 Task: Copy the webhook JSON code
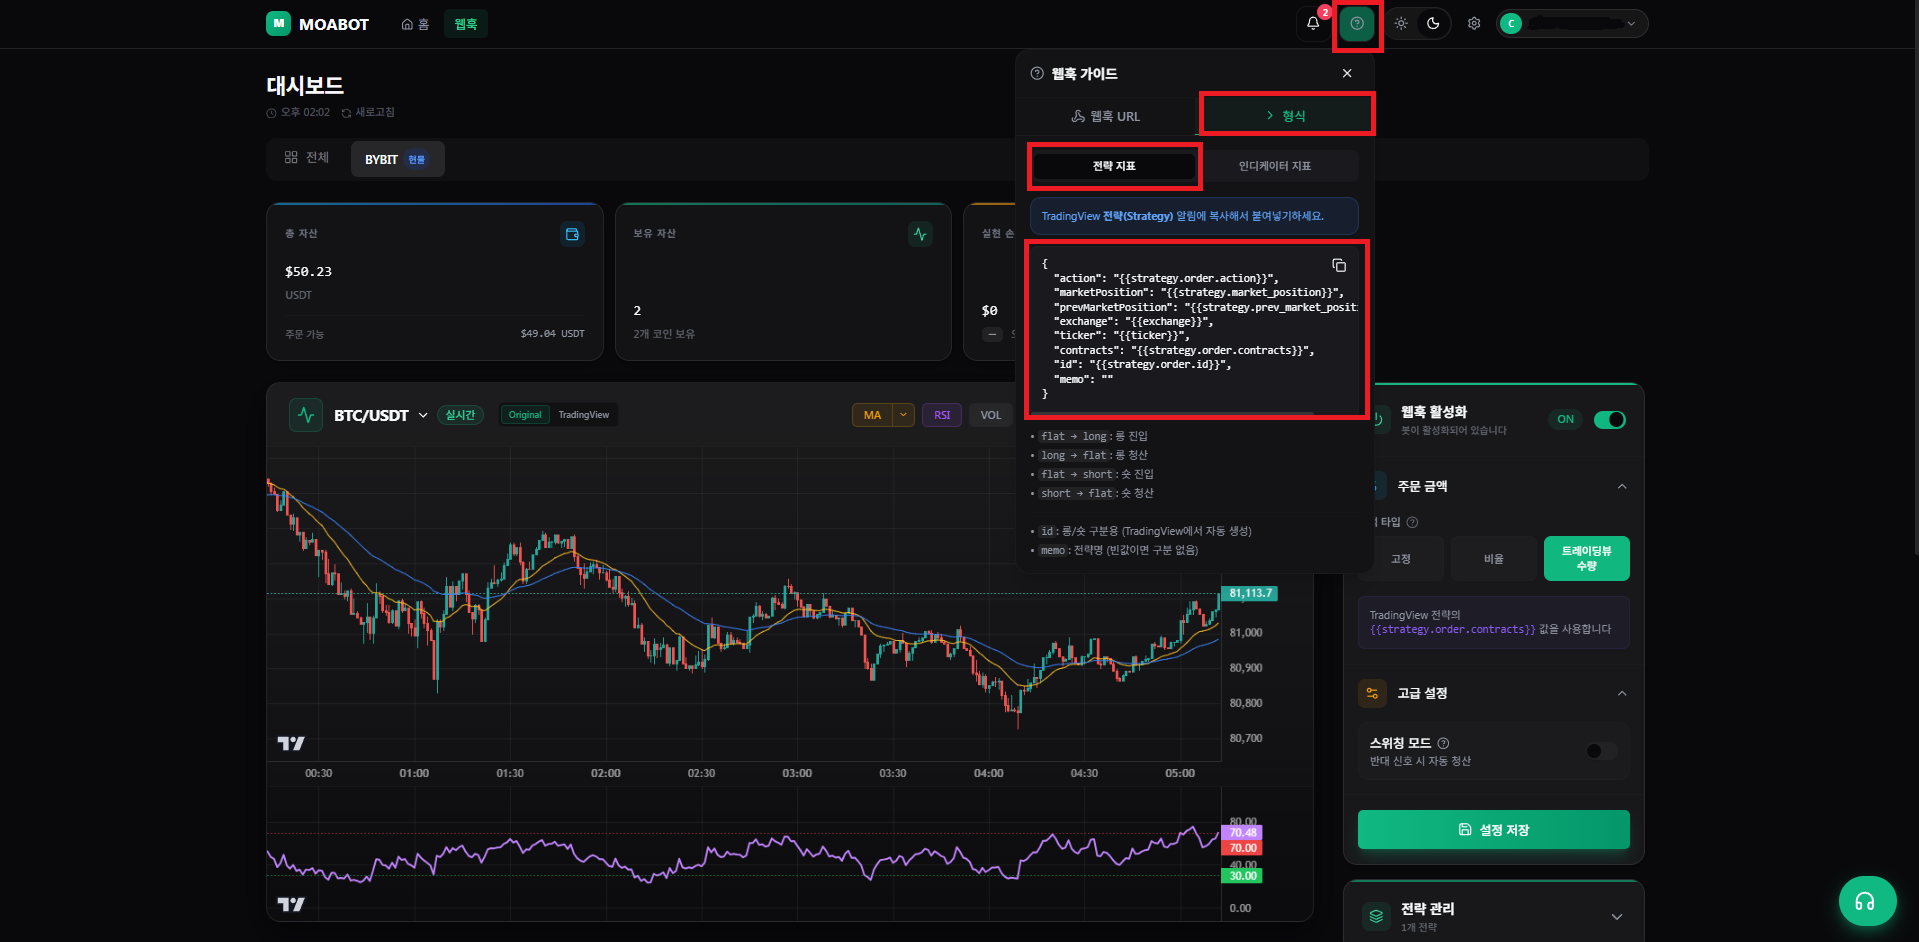[x=1339, y=265]
